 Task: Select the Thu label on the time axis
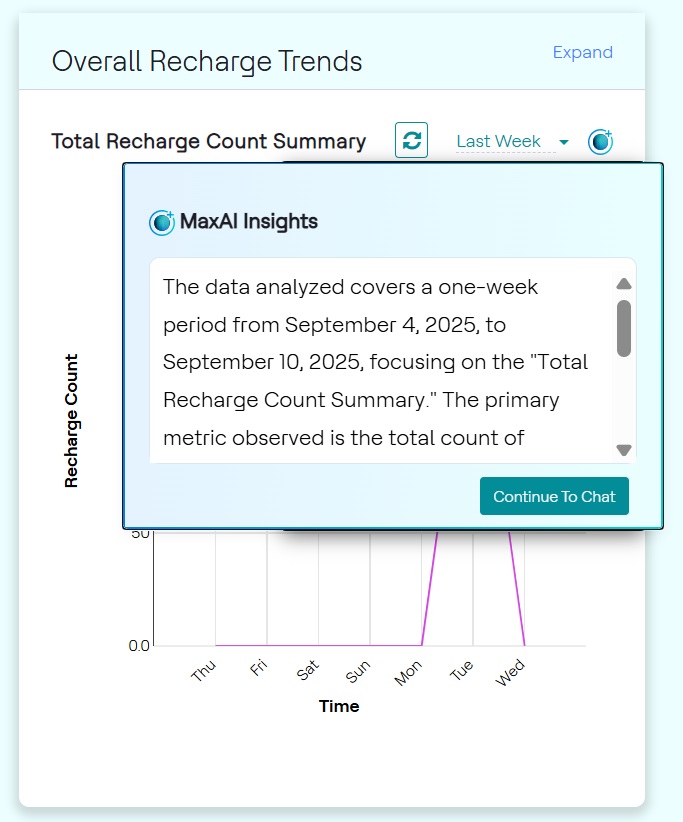[x=203, y=672]
